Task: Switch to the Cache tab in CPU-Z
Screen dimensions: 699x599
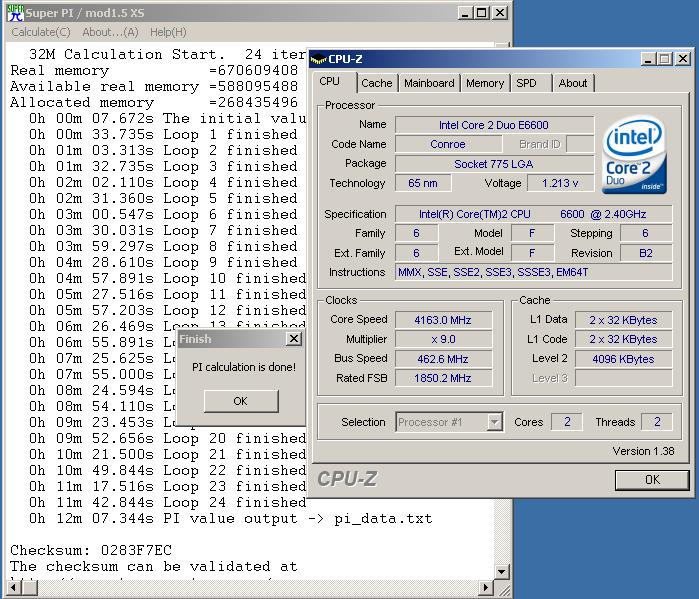Action: point(377,83)
